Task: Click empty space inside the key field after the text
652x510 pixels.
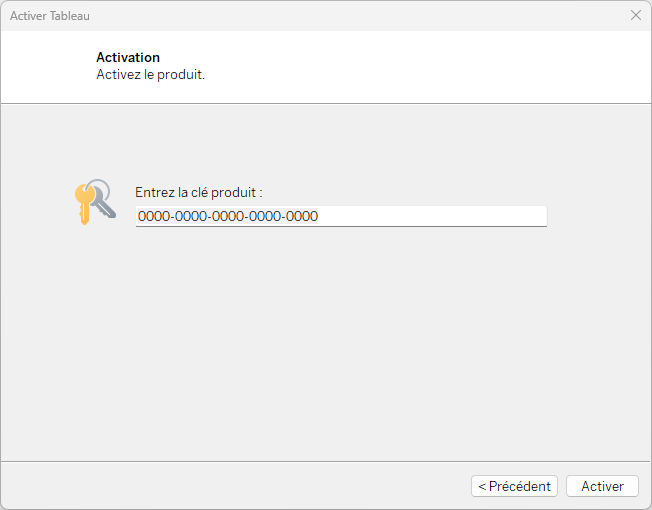Action: 432,216
